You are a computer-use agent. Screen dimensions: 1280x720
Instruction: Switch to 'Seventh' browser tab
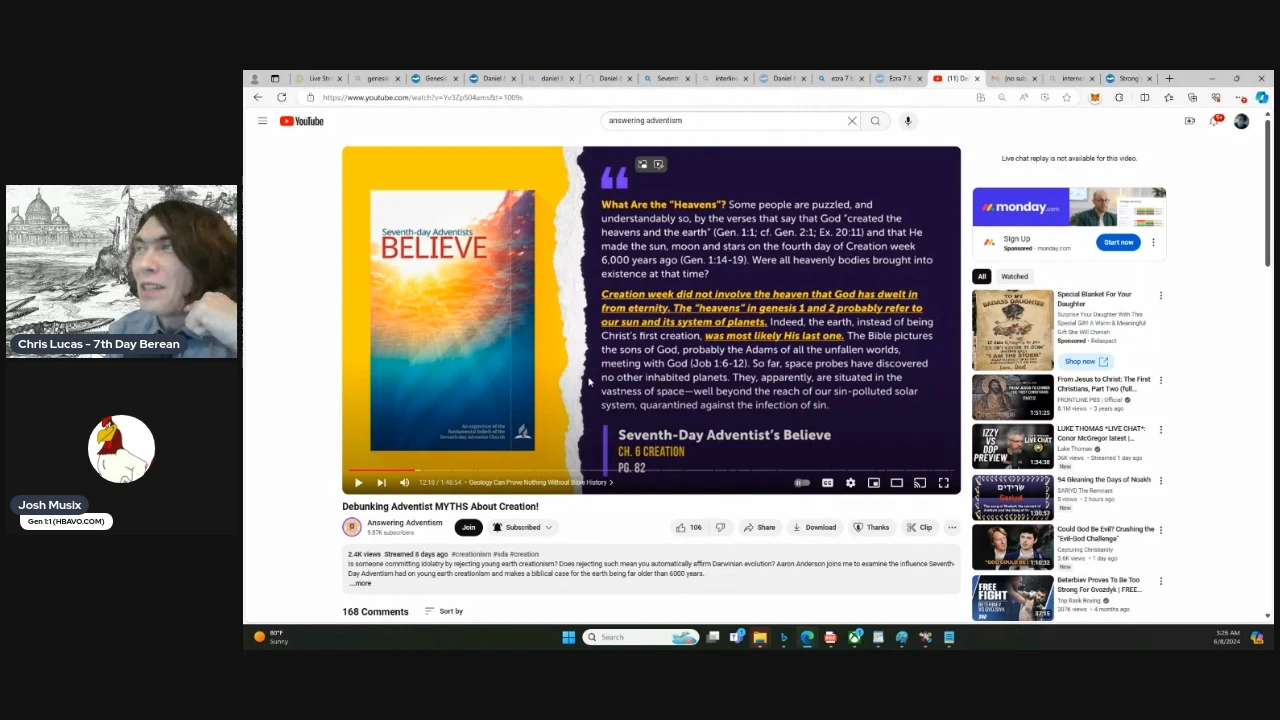pos(666,78)
